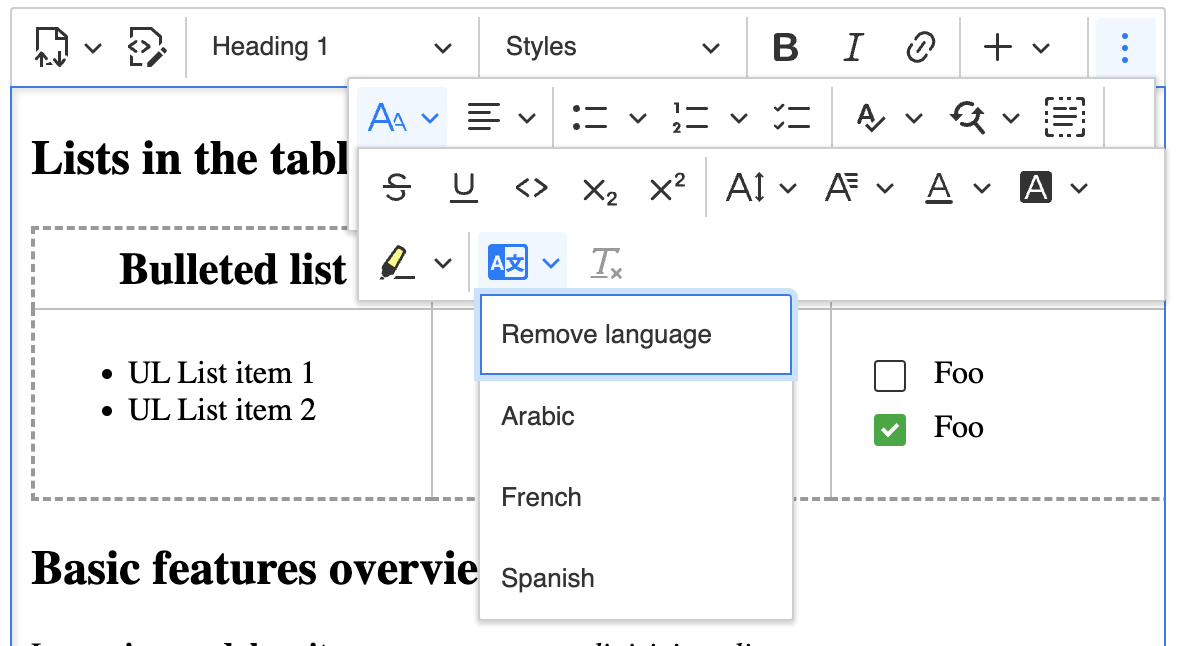The width and height of the screenshot is (1184, 646).
Task: Insert a link with the link icon
Action: (920, 46)
